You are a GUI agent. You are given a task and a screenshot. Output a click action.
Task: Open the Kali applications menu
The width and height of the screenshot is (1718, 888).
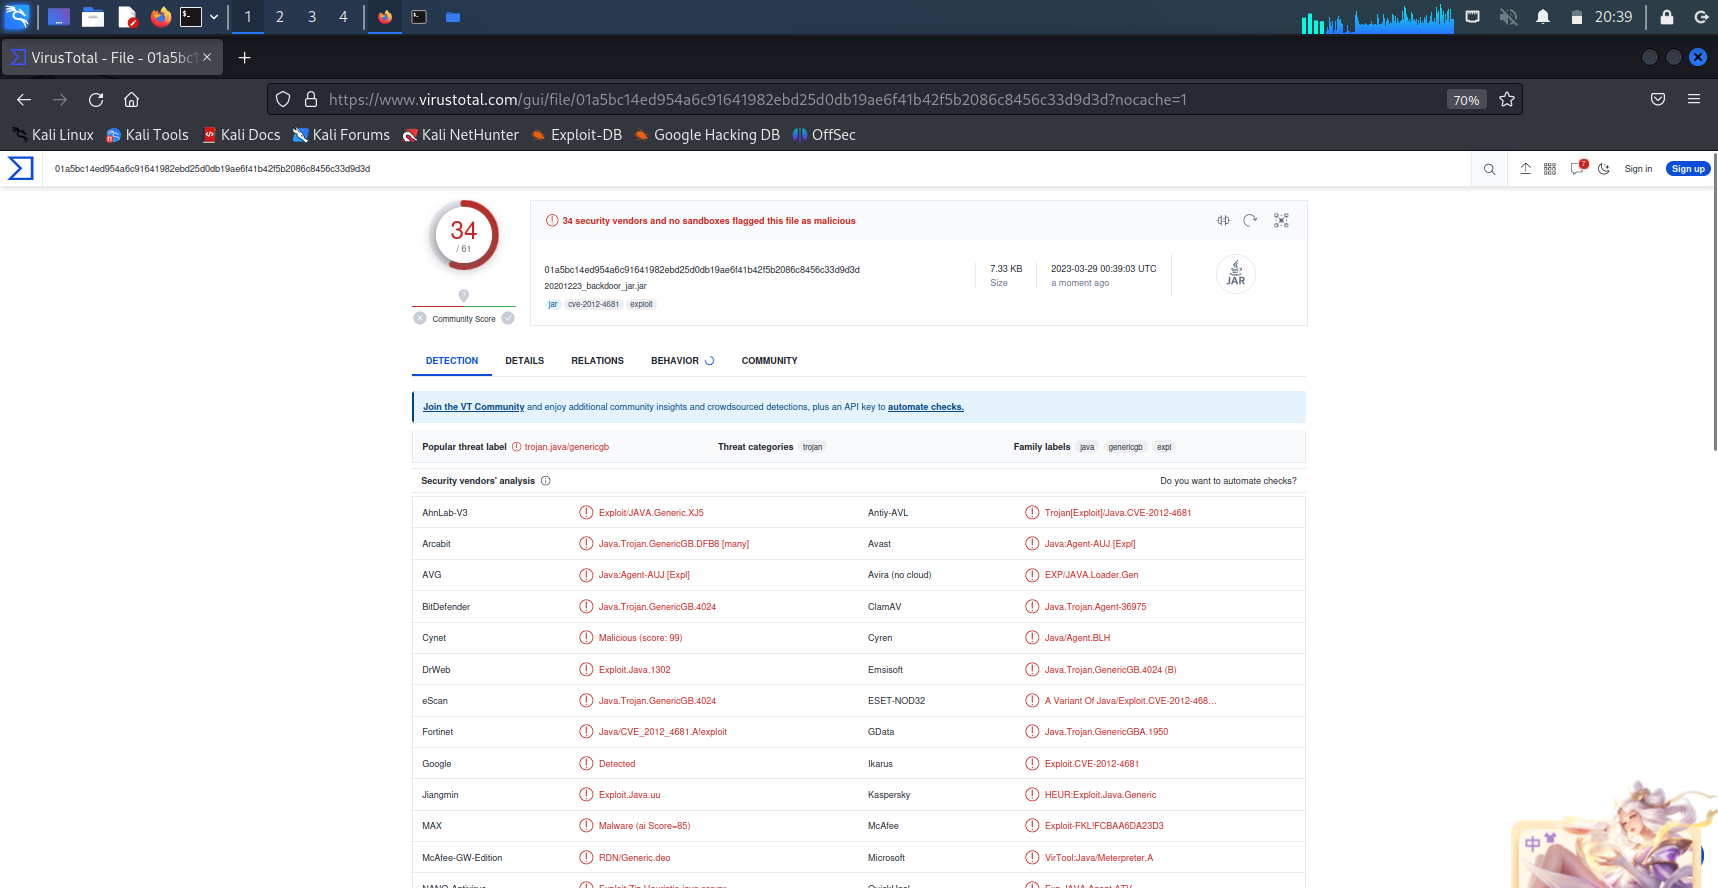17,17
